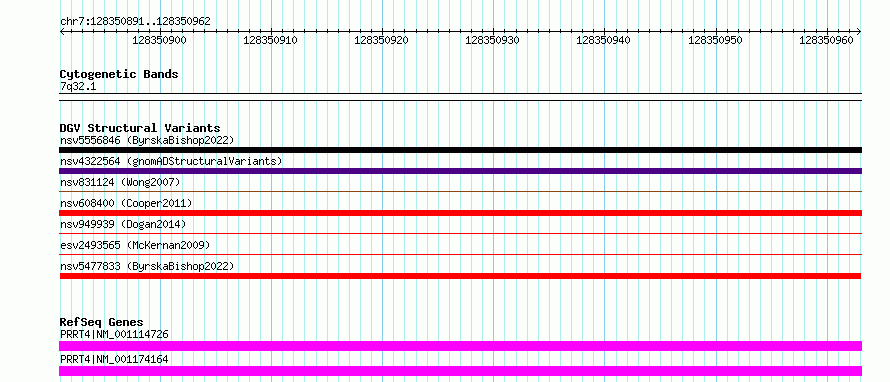
Task: Click the magenta bar for PRRT4|NM_001114726
Action: coord(460,346)
